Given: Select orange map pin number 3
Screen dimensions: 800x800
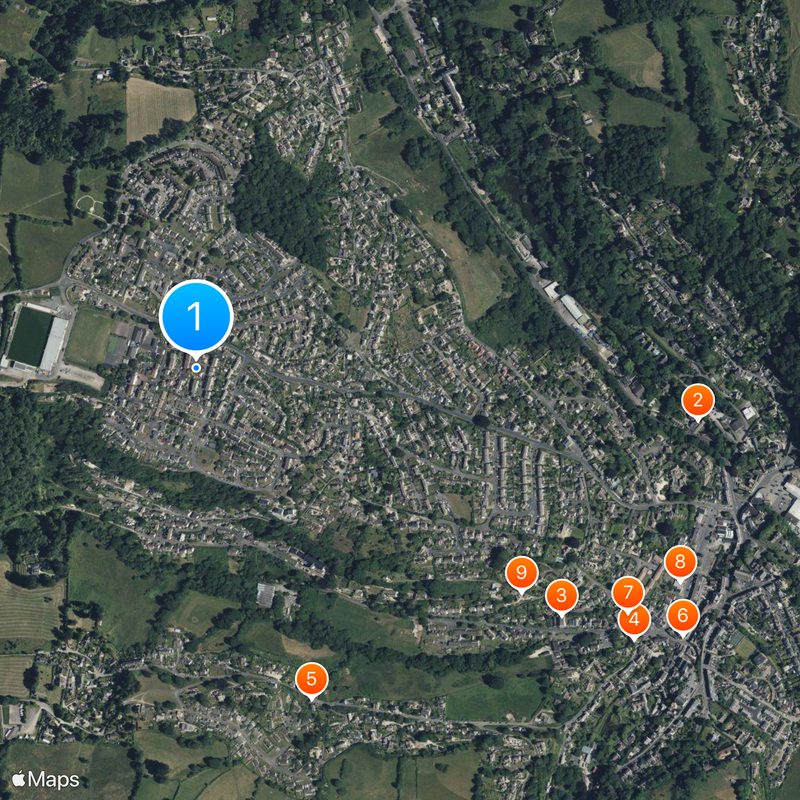Looking at the screenshot, I should pos(561,596).
